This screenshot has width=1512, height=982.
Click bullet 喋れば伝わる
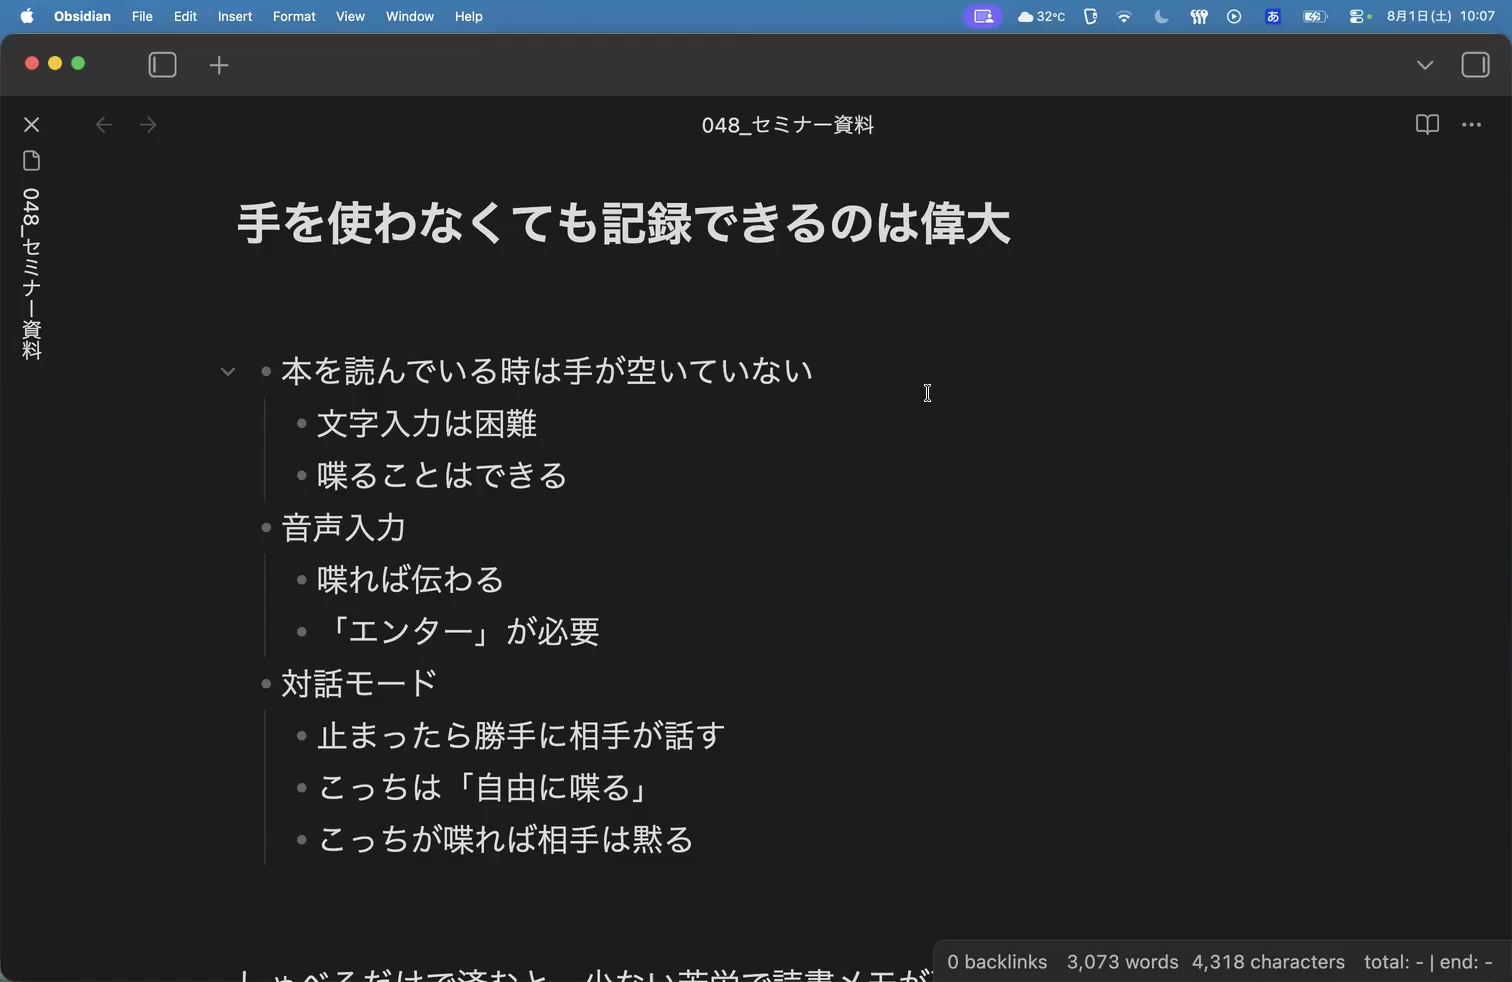(410, 579)
